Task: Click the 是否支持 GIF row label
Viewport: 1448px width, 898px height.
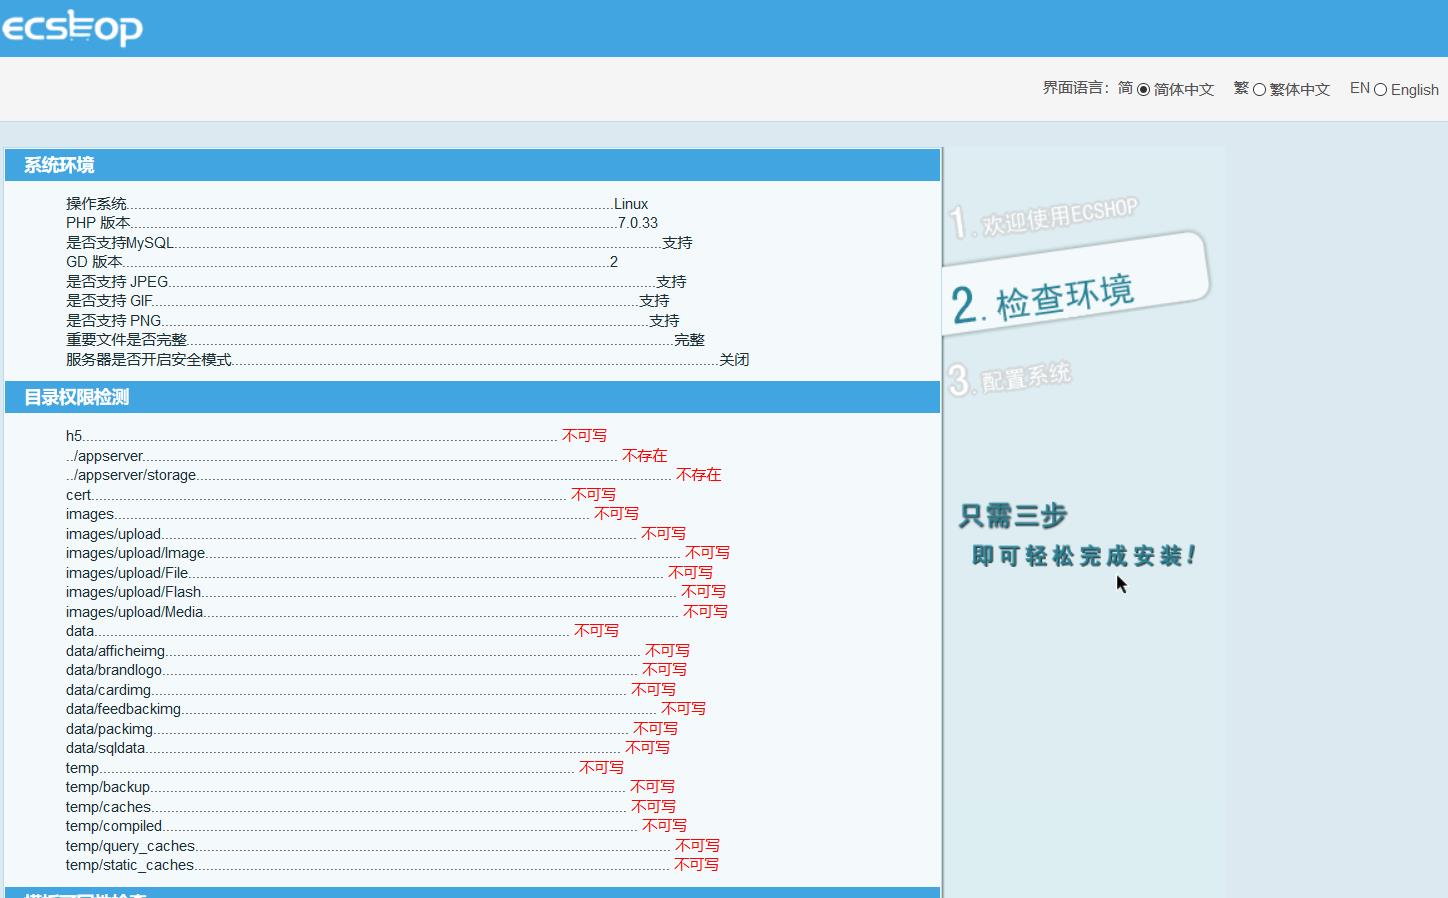Action: [x=109, y=301]
